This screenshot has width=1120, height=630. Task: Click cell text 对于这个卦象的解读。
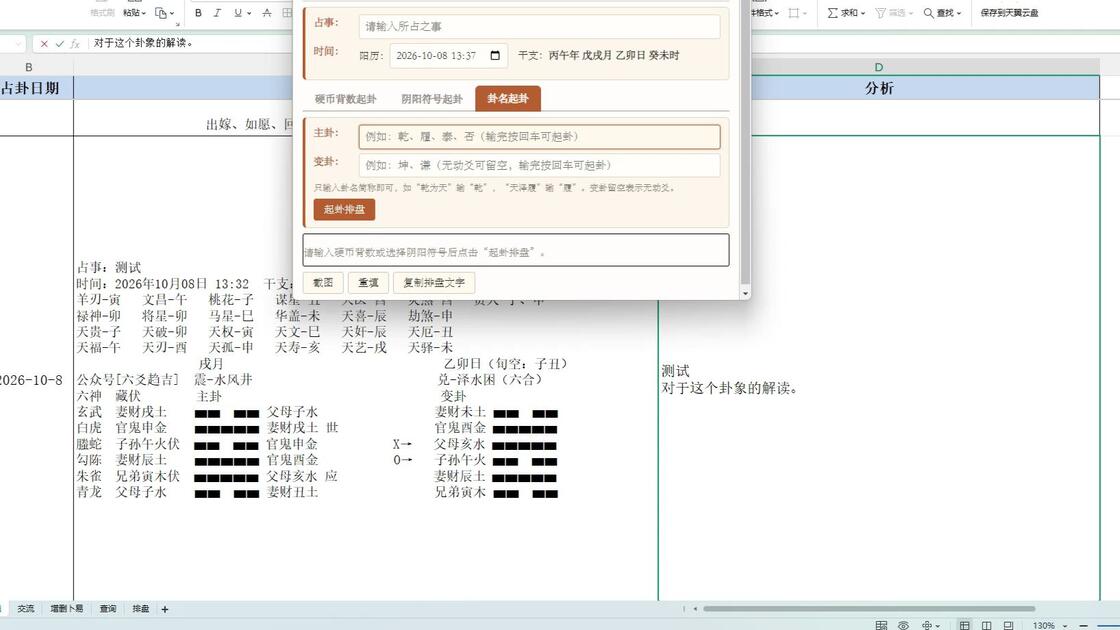coord(729,388)
